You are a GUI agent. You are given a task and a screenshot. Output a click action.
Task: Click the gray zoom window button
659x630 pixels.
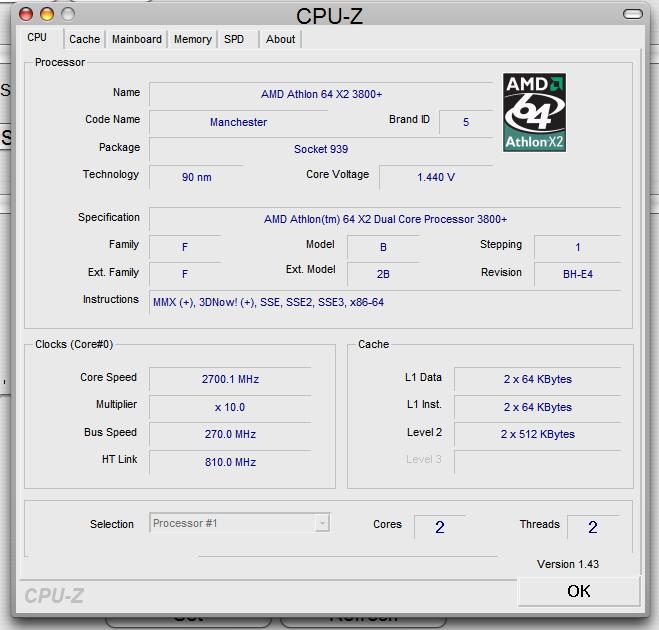(x=68, y=14)
